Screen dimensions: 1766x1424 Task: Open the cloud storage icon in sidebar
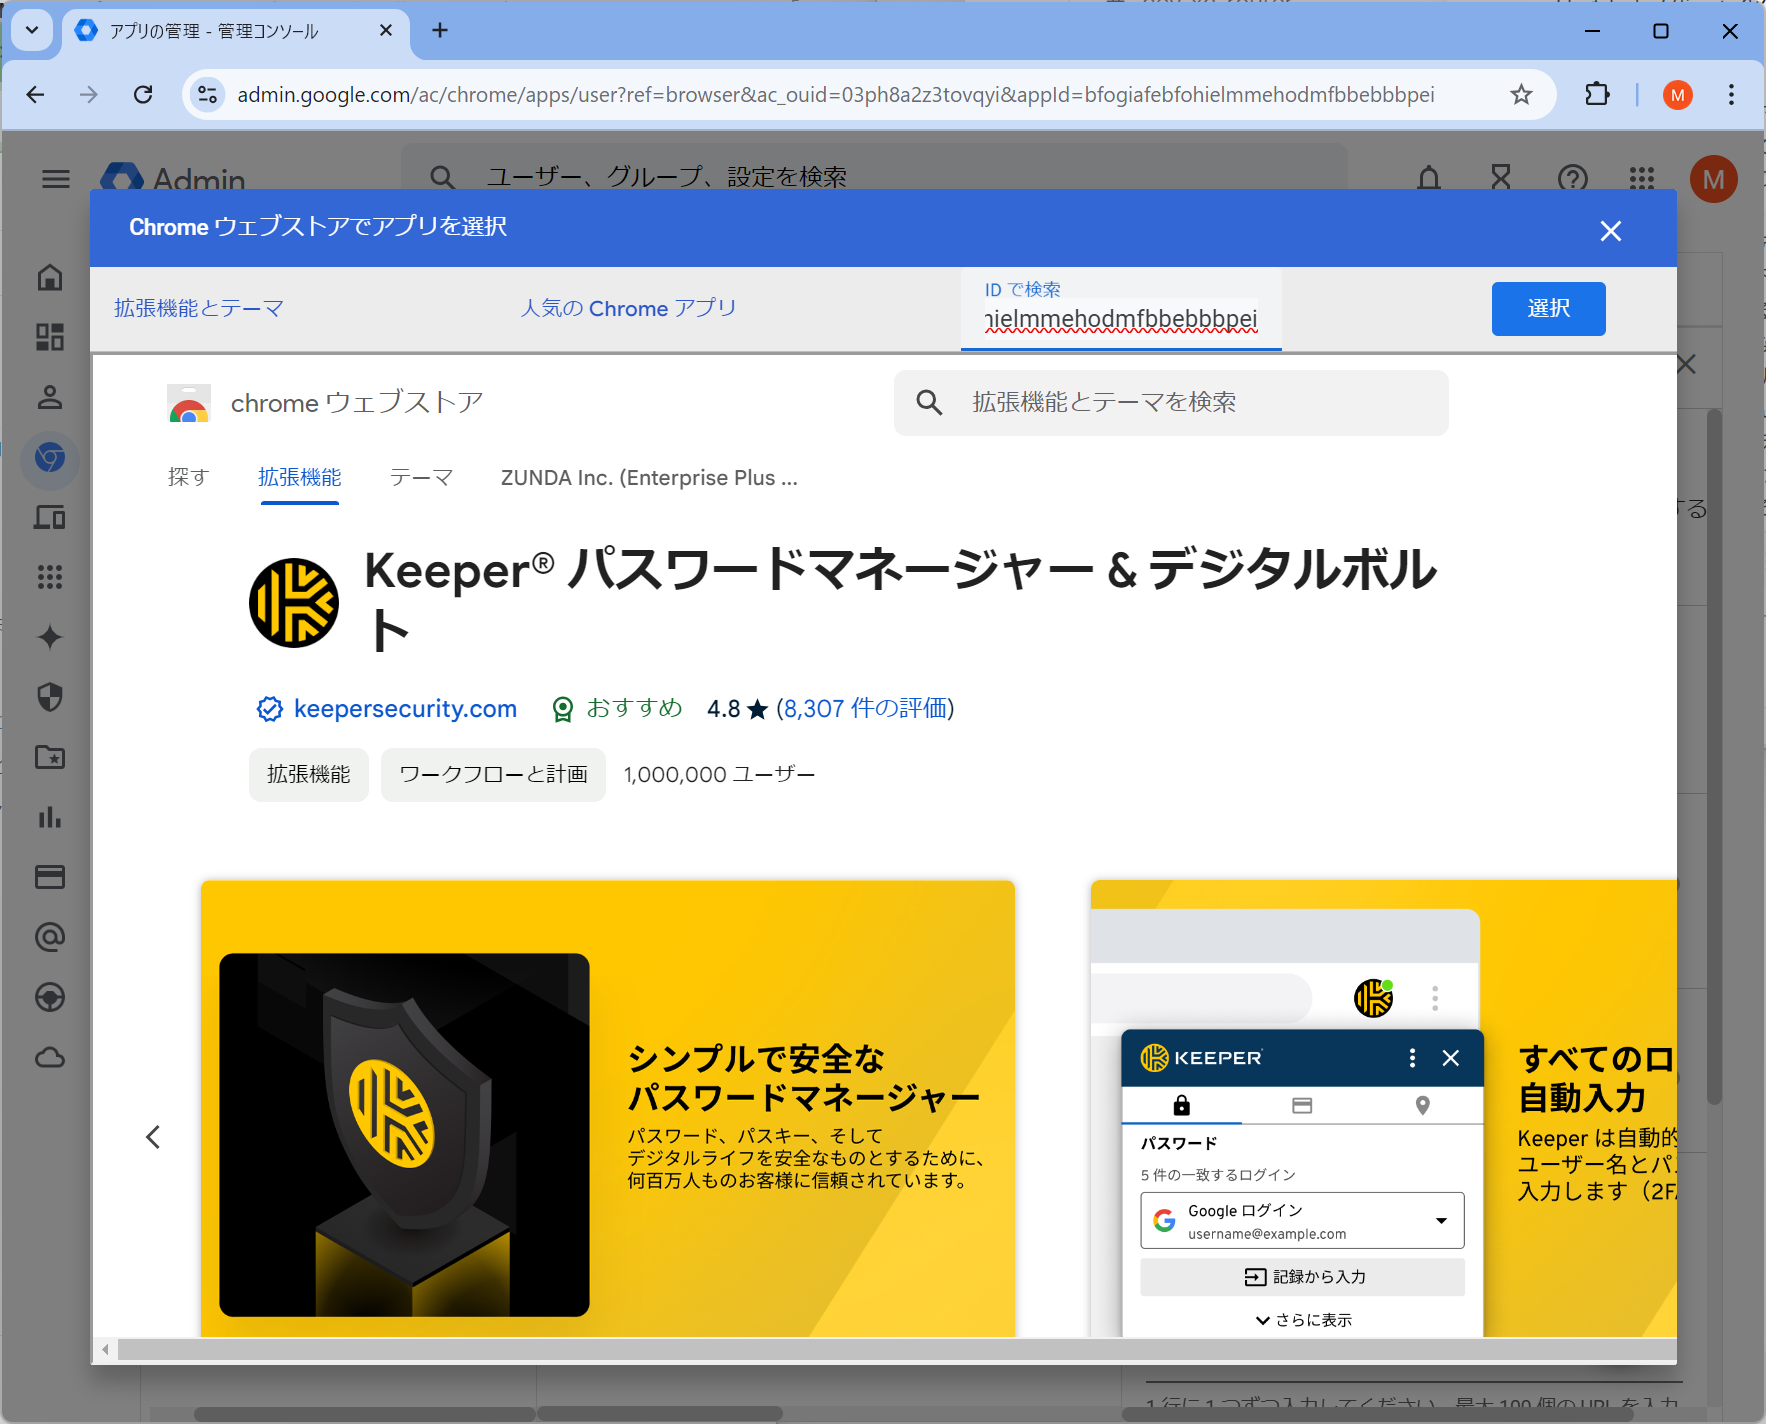[x=50, y=1057]
